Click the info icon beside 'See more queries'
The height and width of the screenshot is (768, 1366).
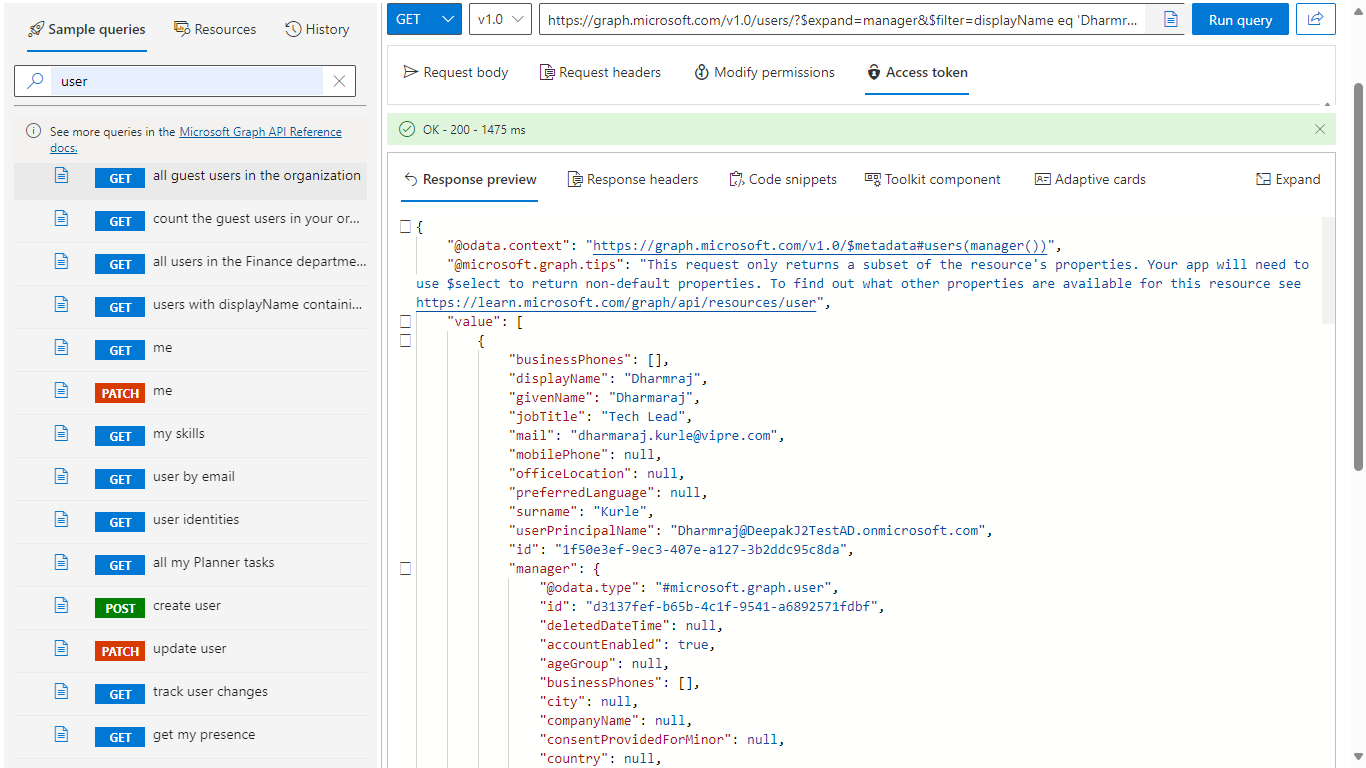[x=33, y=131]
